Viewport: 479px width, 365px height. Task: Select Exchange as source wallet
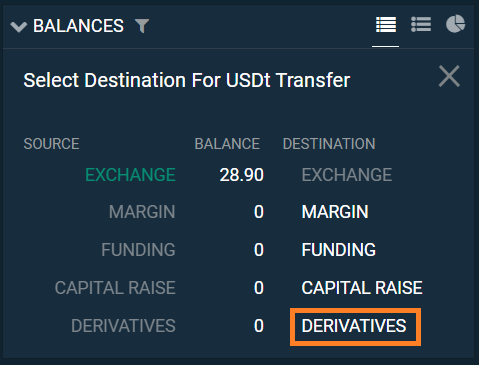coord(130,175)
